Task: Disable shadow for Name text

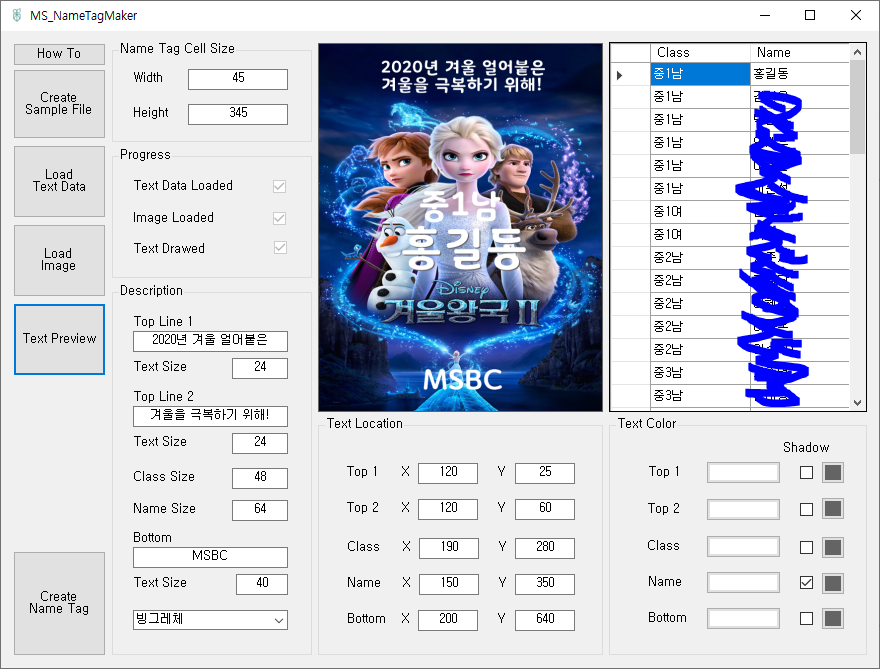Action: (x=806, y=583)
